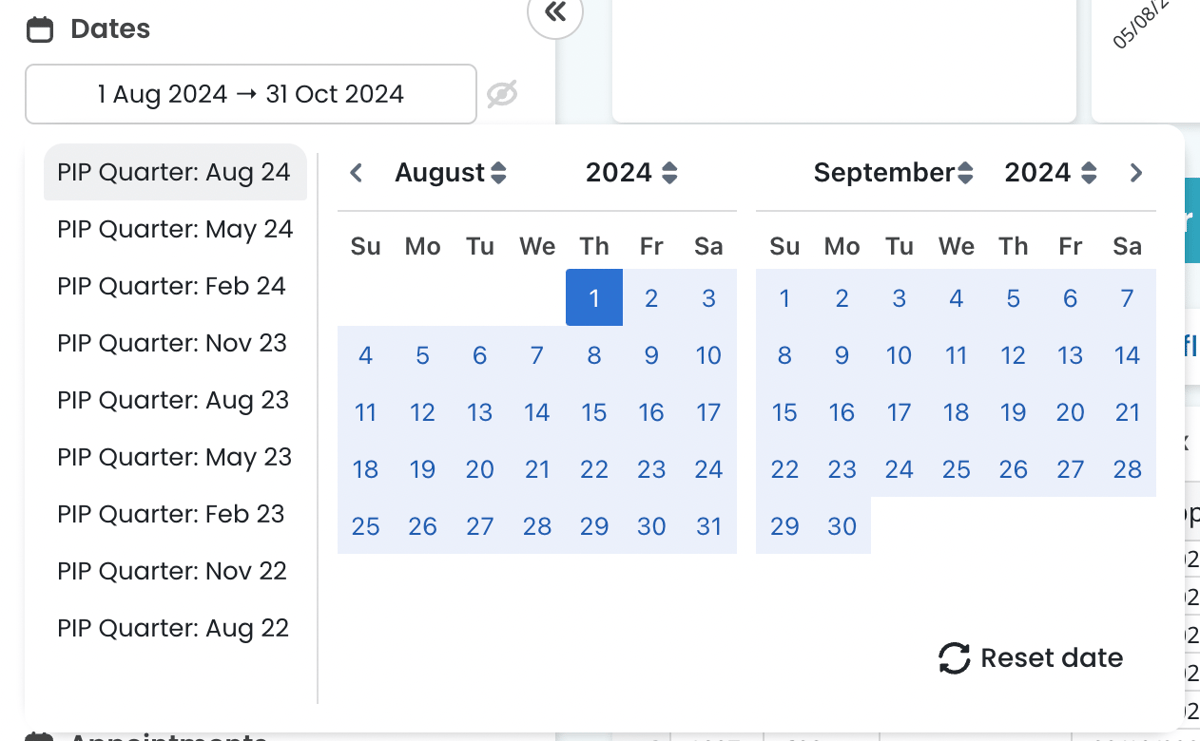Click the date range input field
Screen dimensions: 1200x741
(x=250, y=94)
